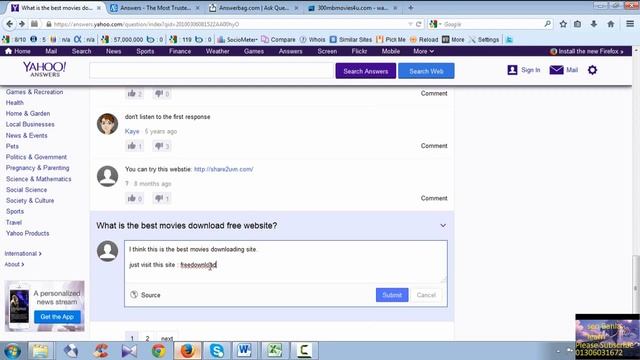This screenshot has width=640, height=360.
Task: Open Weather in the Yahoo nav bar
Action: pyautogui.click(x=218, y=51)
